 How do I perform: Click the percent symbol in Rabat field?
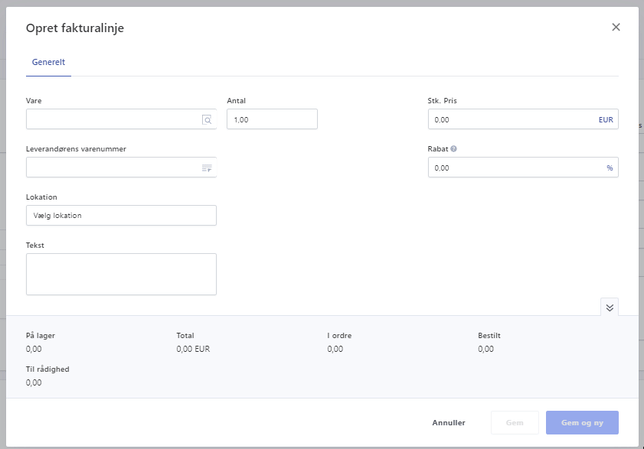coord(609,168)
